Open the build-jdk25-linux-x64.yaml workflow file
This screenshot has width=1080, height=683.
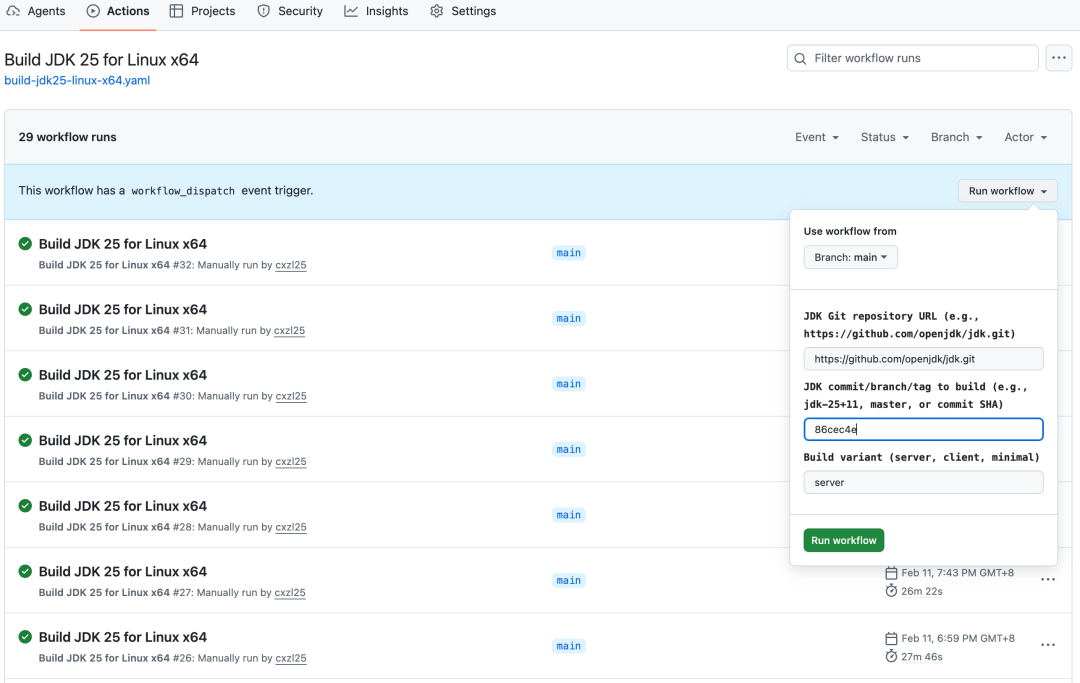pyautogui.click(x=77, y=80)
